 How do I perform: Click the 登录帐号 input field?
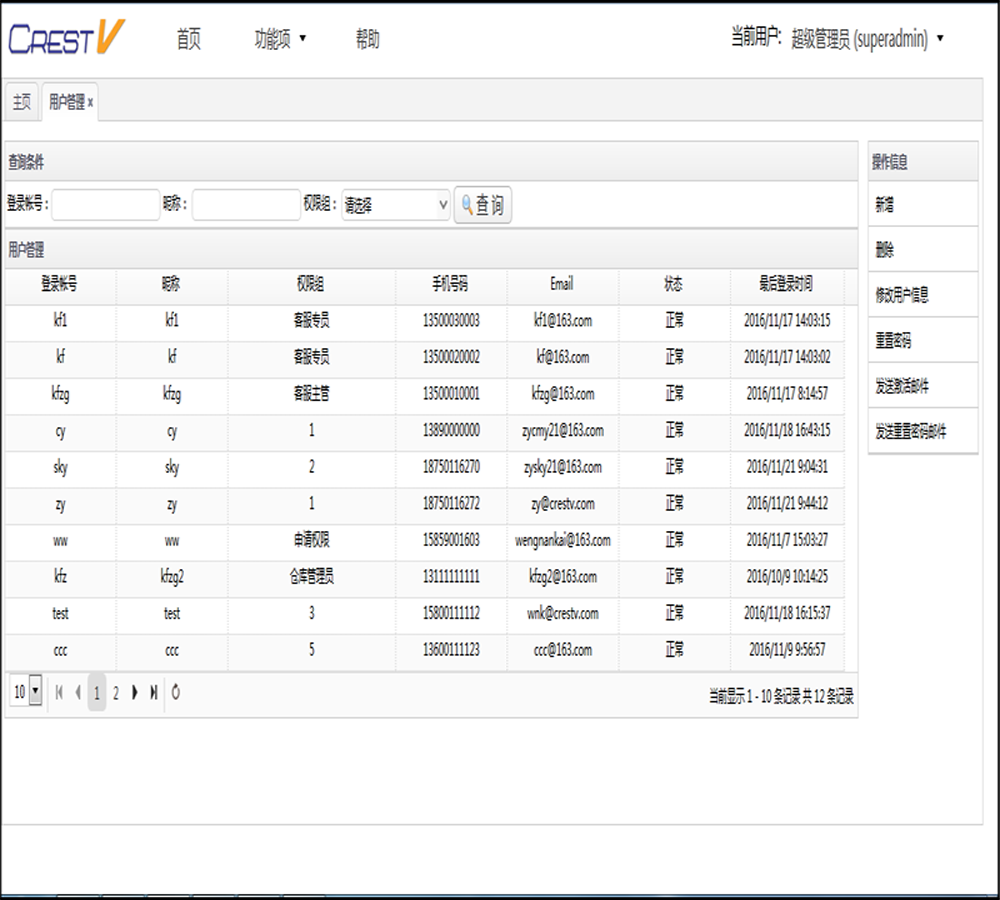click(105, 205)
